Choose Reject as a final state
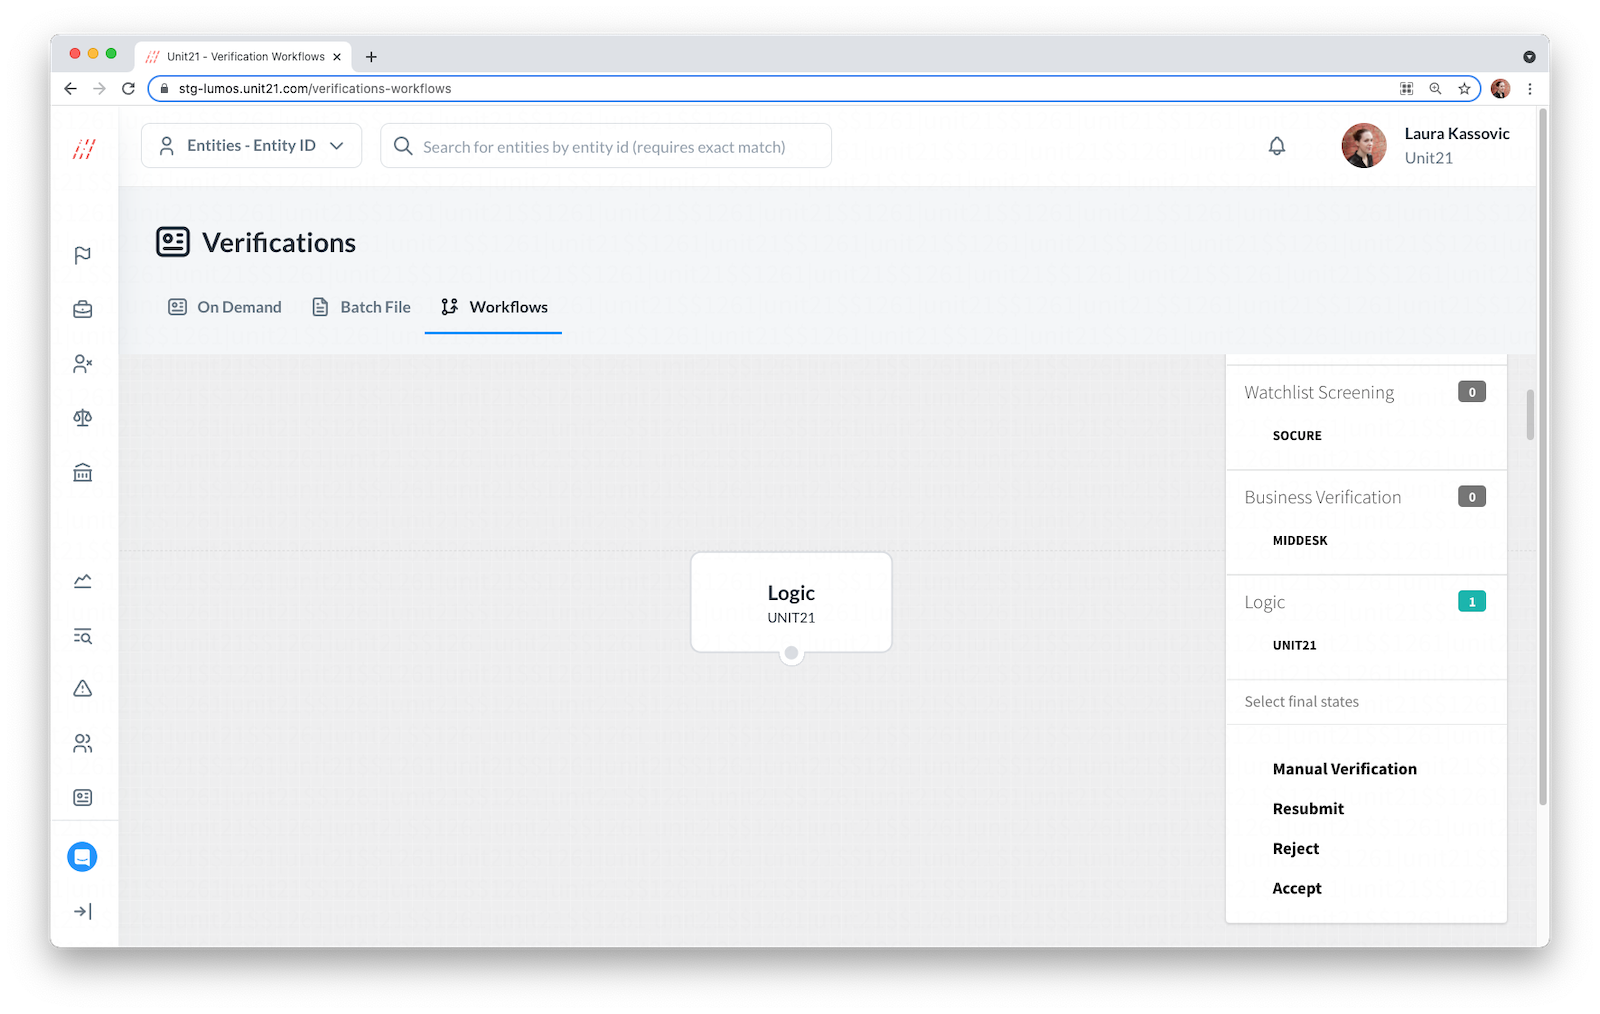This screenshot has width=1600, height=1014. pos(1296,849)
